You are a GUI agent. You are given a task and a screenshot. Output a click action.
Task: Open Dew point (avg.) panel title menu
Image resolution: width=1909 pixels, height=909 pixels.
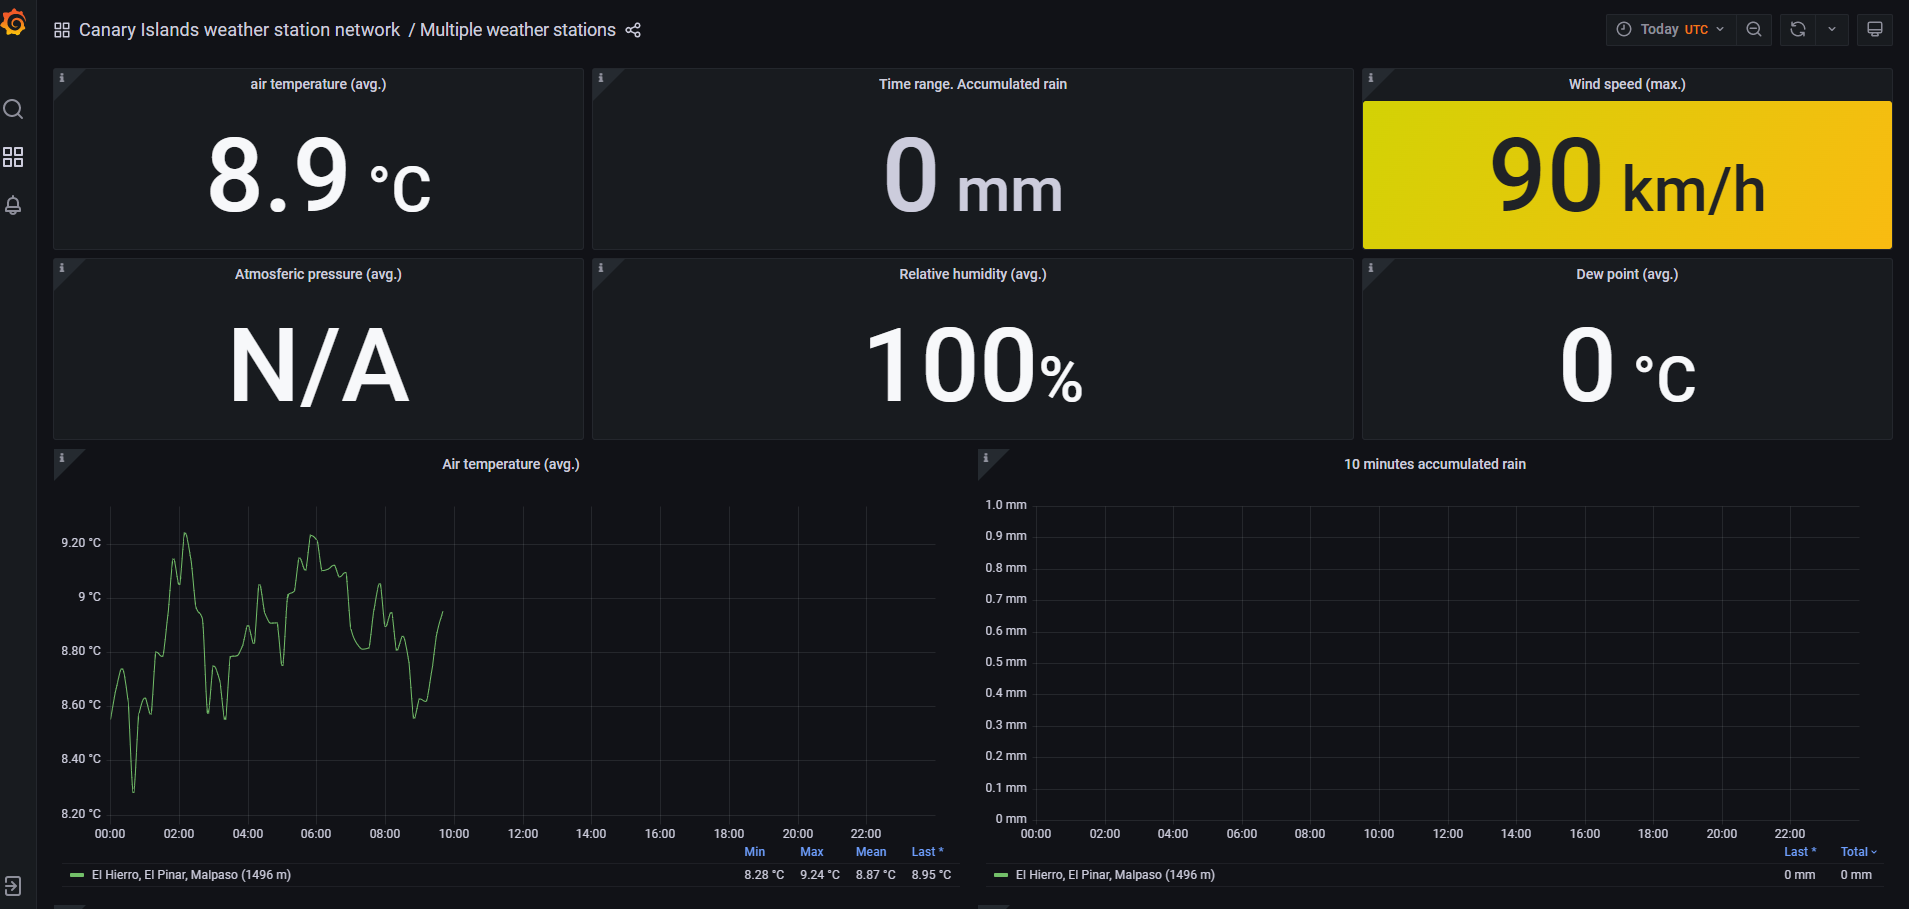point(1627,274)
